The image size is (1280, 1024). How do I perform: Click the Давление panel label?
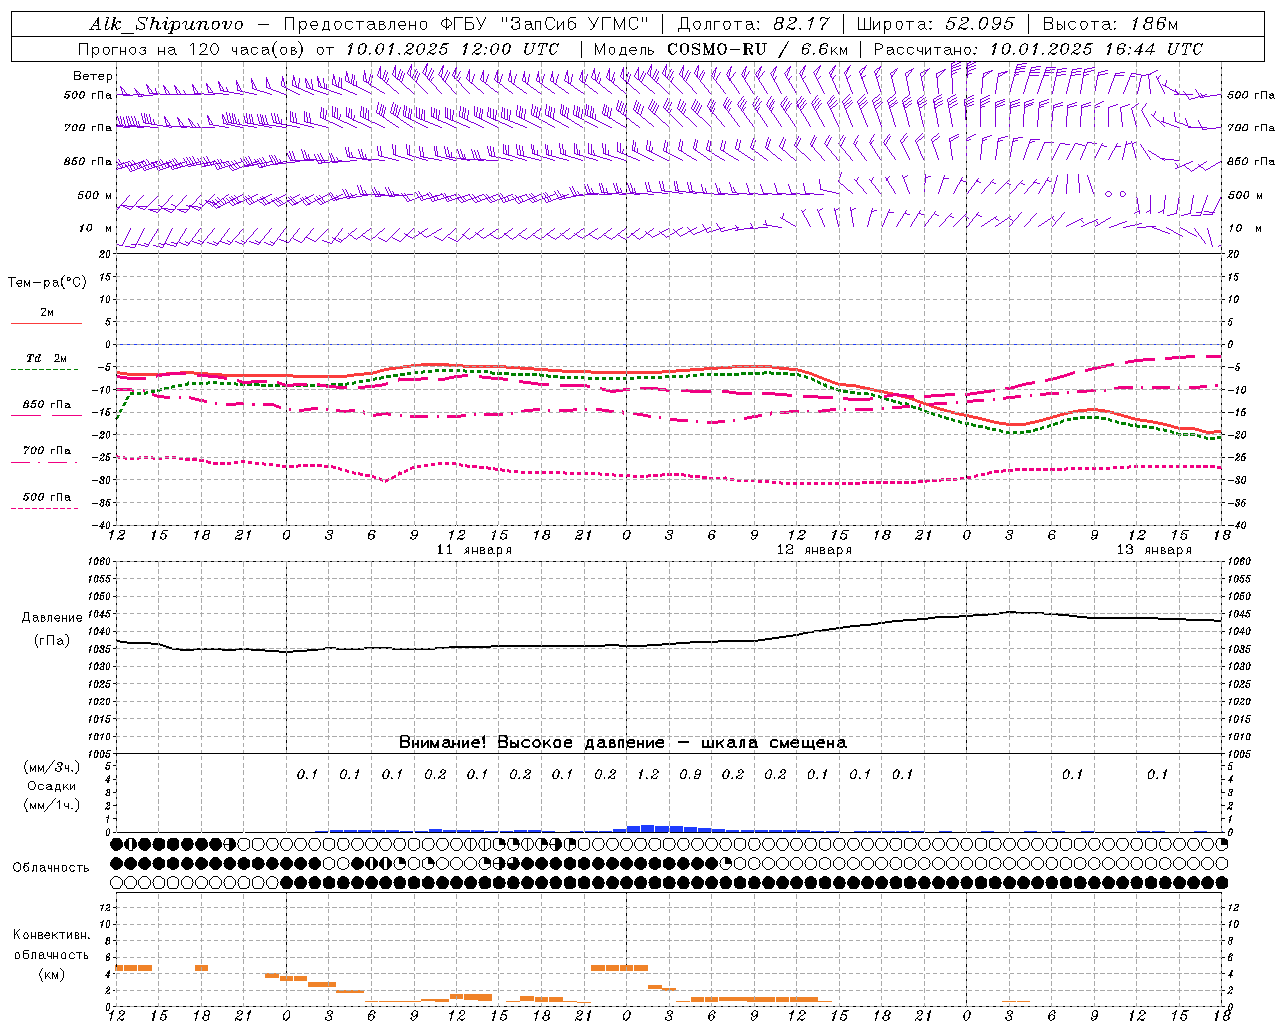[52, 618]
